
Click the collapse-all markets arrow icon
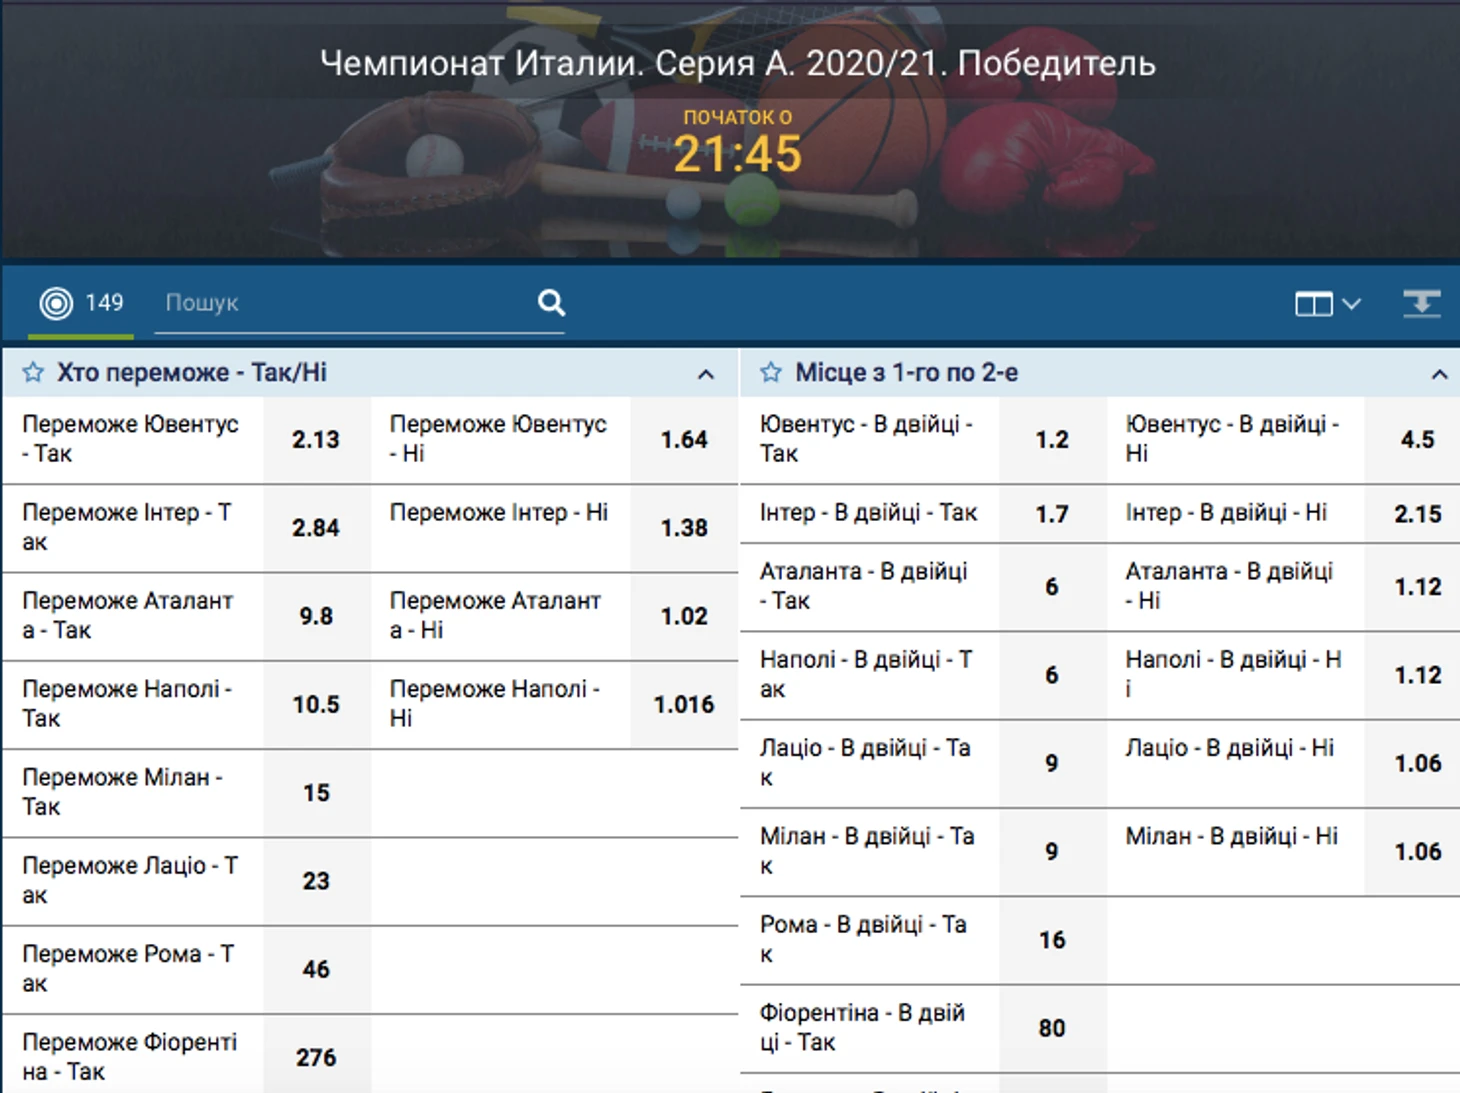point(1421,303)
